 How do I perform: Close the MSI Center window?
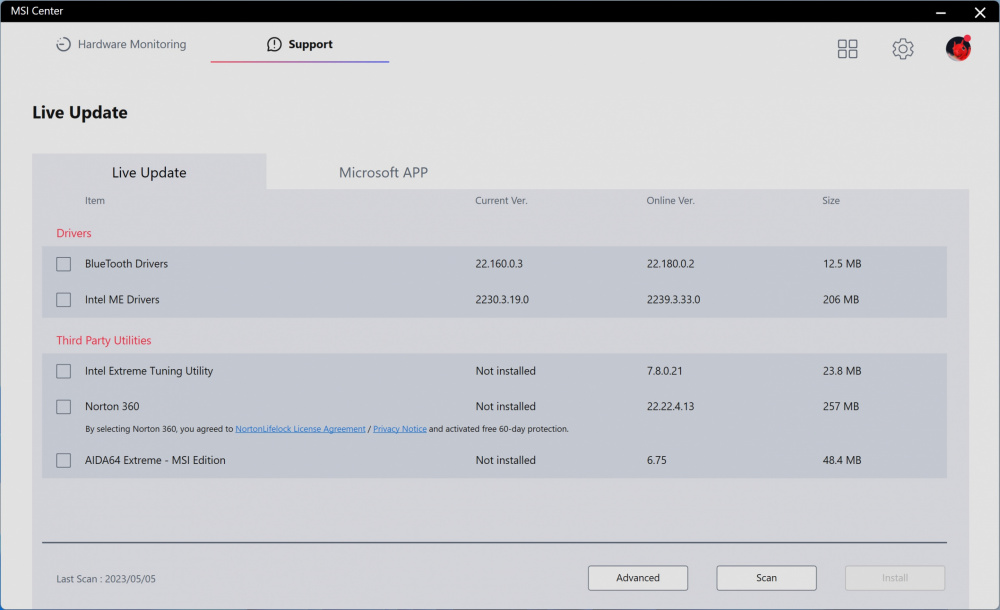point(980,12)
